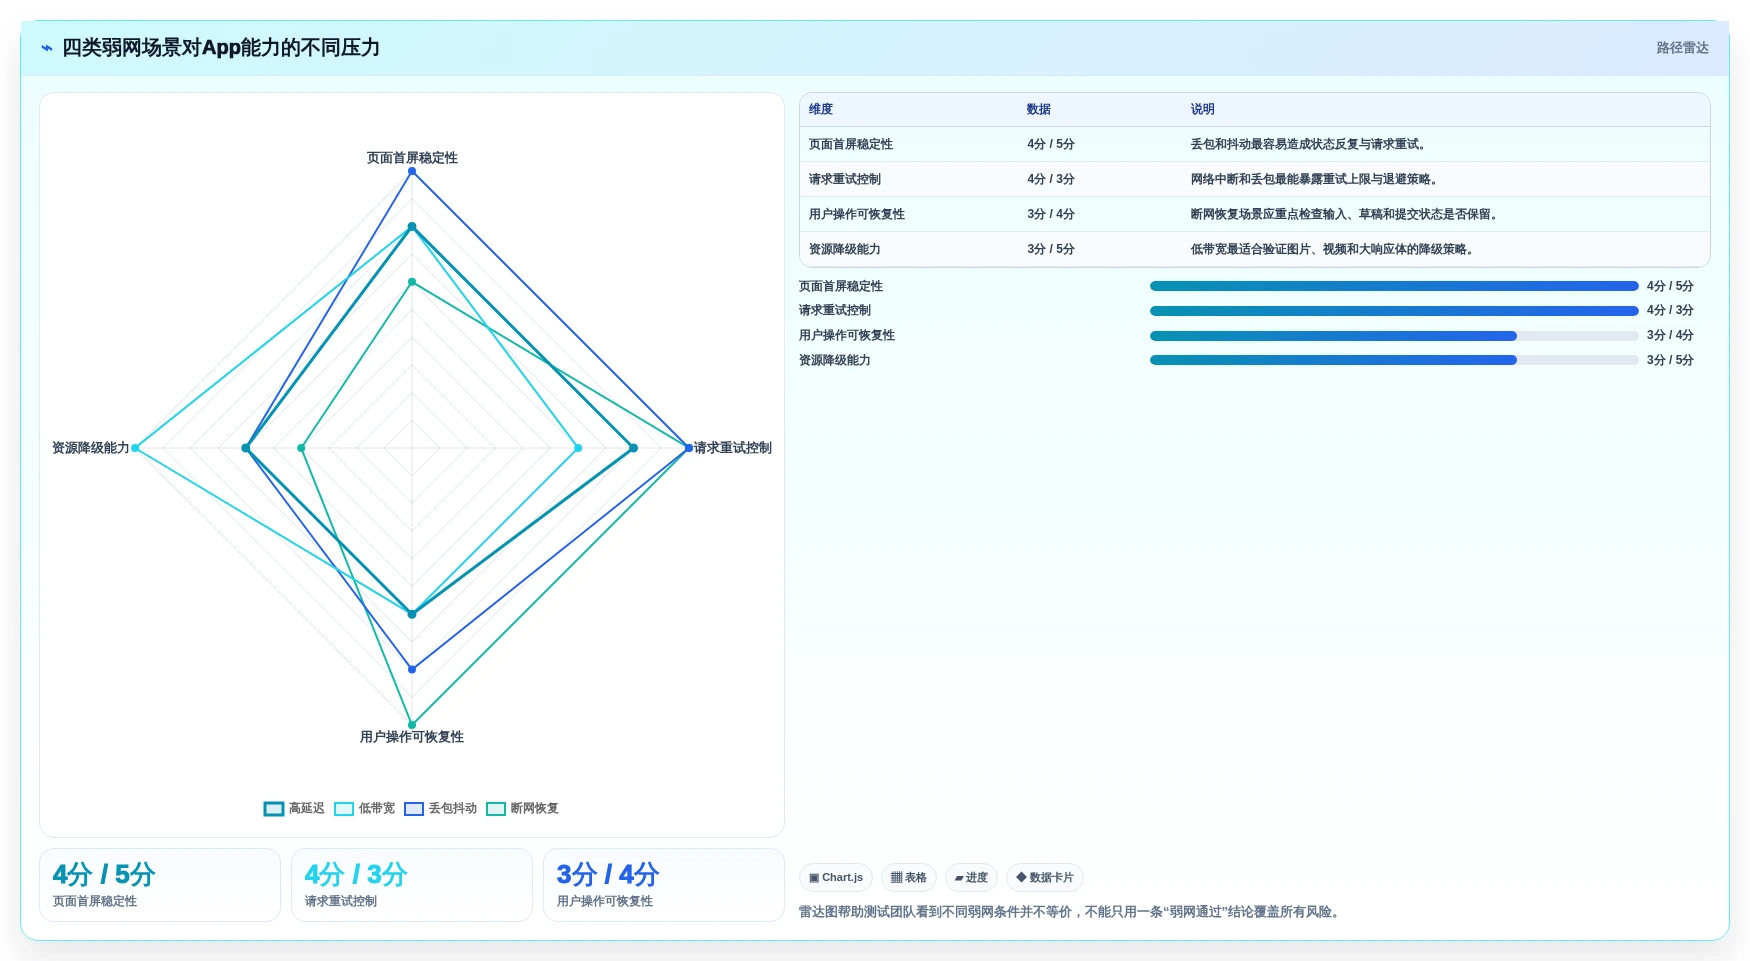The width and height of the screenshot is (1750, 961).
Task: Click the 4分 / 3分 请求重试控制 data card
Action: (x=412, y=886)
